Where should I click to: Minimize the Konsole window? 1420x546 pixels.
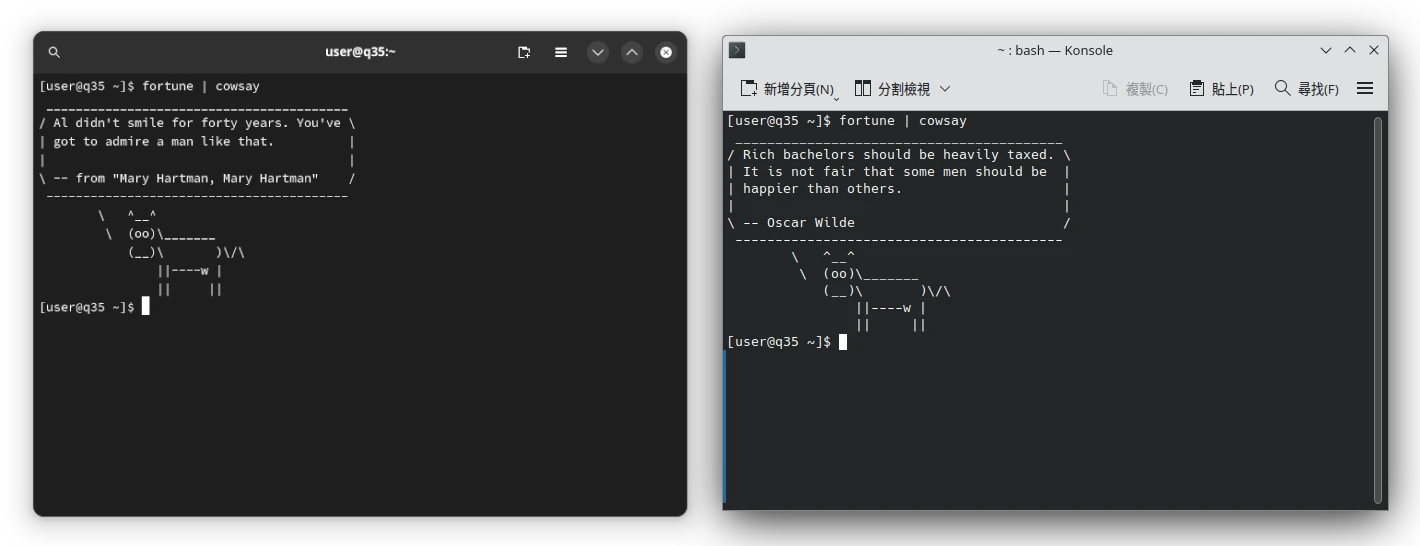tap(1326, 50)
